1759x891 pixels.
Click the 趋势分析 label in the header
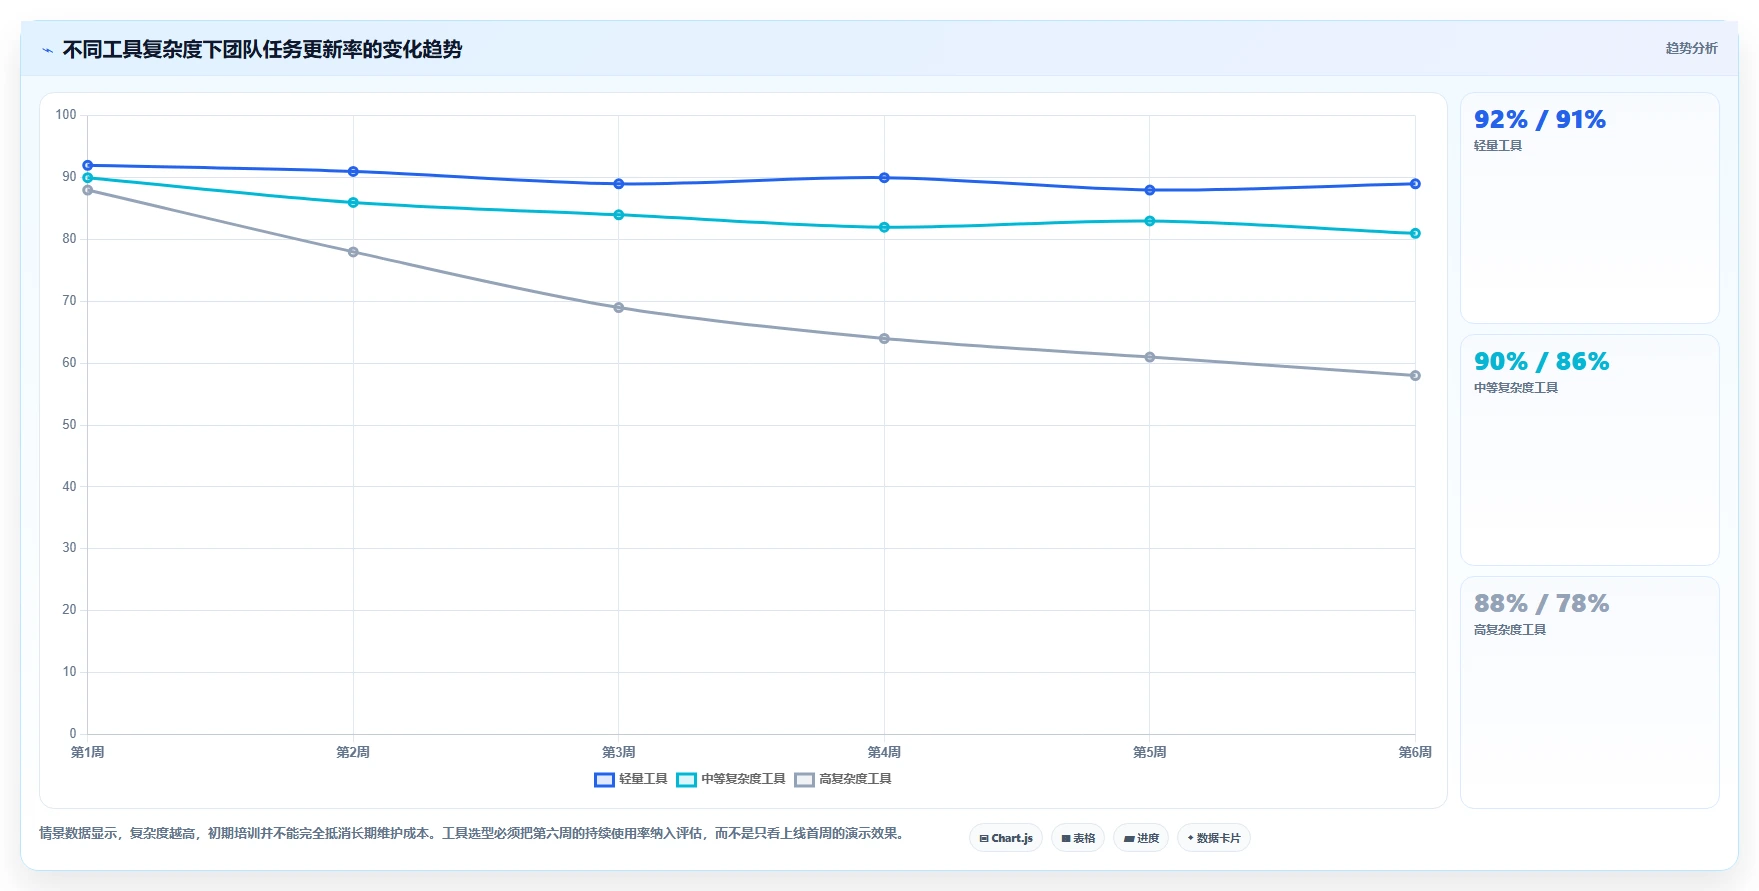[1691, 48]
